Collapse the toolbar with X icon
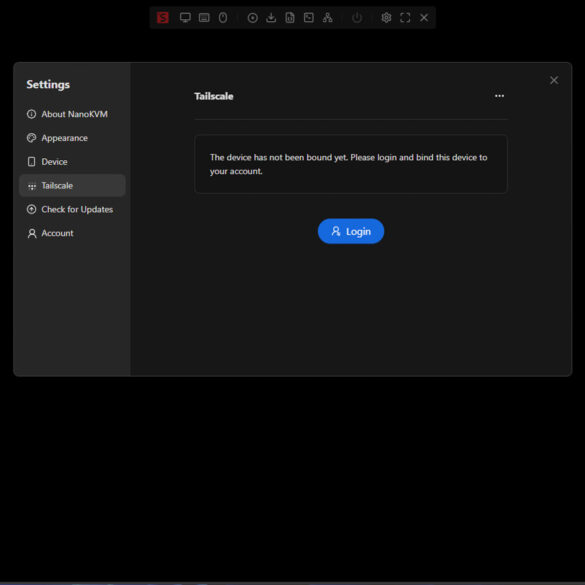Image resolution: width=585 pixels, height=585 pixels. coord(424,18)
